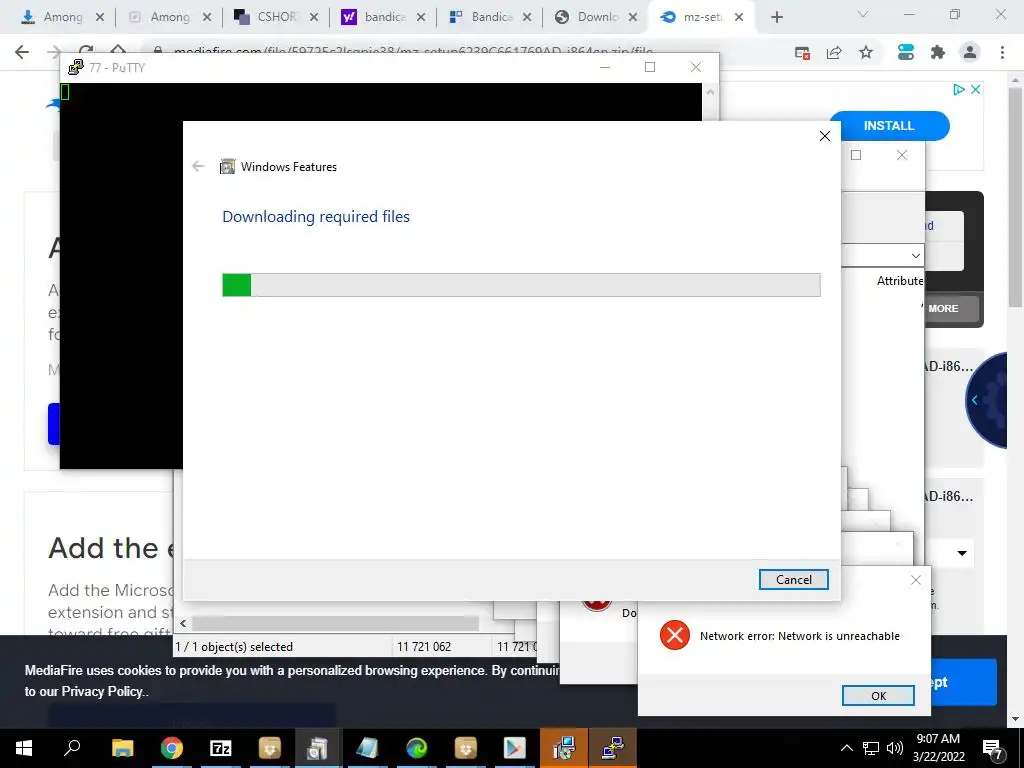Click the blocked pop-up icon in address bar
Viewport: 1024px width, 768px height.
802,53
